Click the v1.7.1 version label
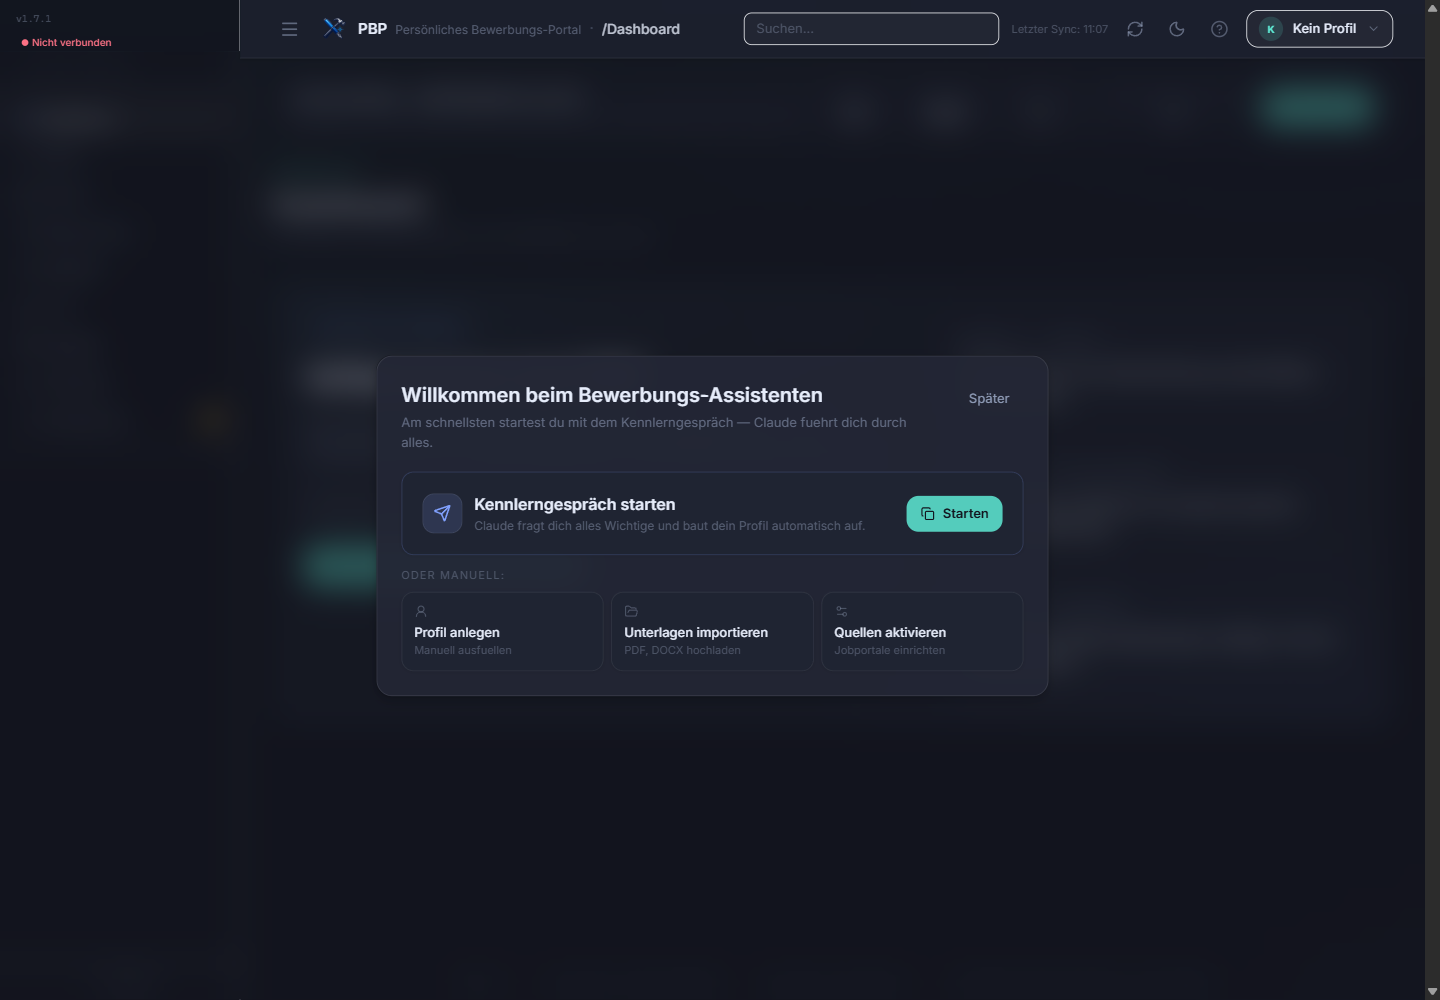 (33, 19)
